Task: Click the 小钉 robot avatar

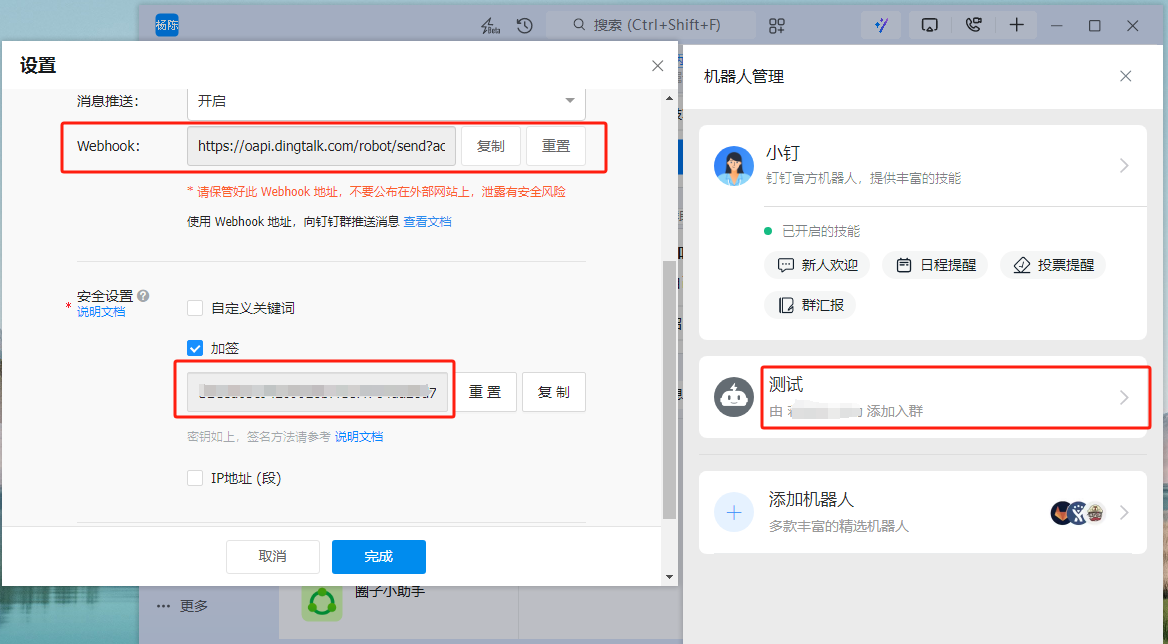Action: pyautogui.click(x=734, y=166)
